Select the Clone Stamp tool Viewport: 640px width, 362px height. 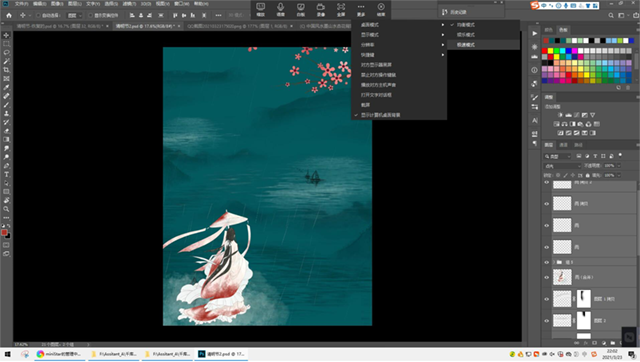[x=6, y=113]
